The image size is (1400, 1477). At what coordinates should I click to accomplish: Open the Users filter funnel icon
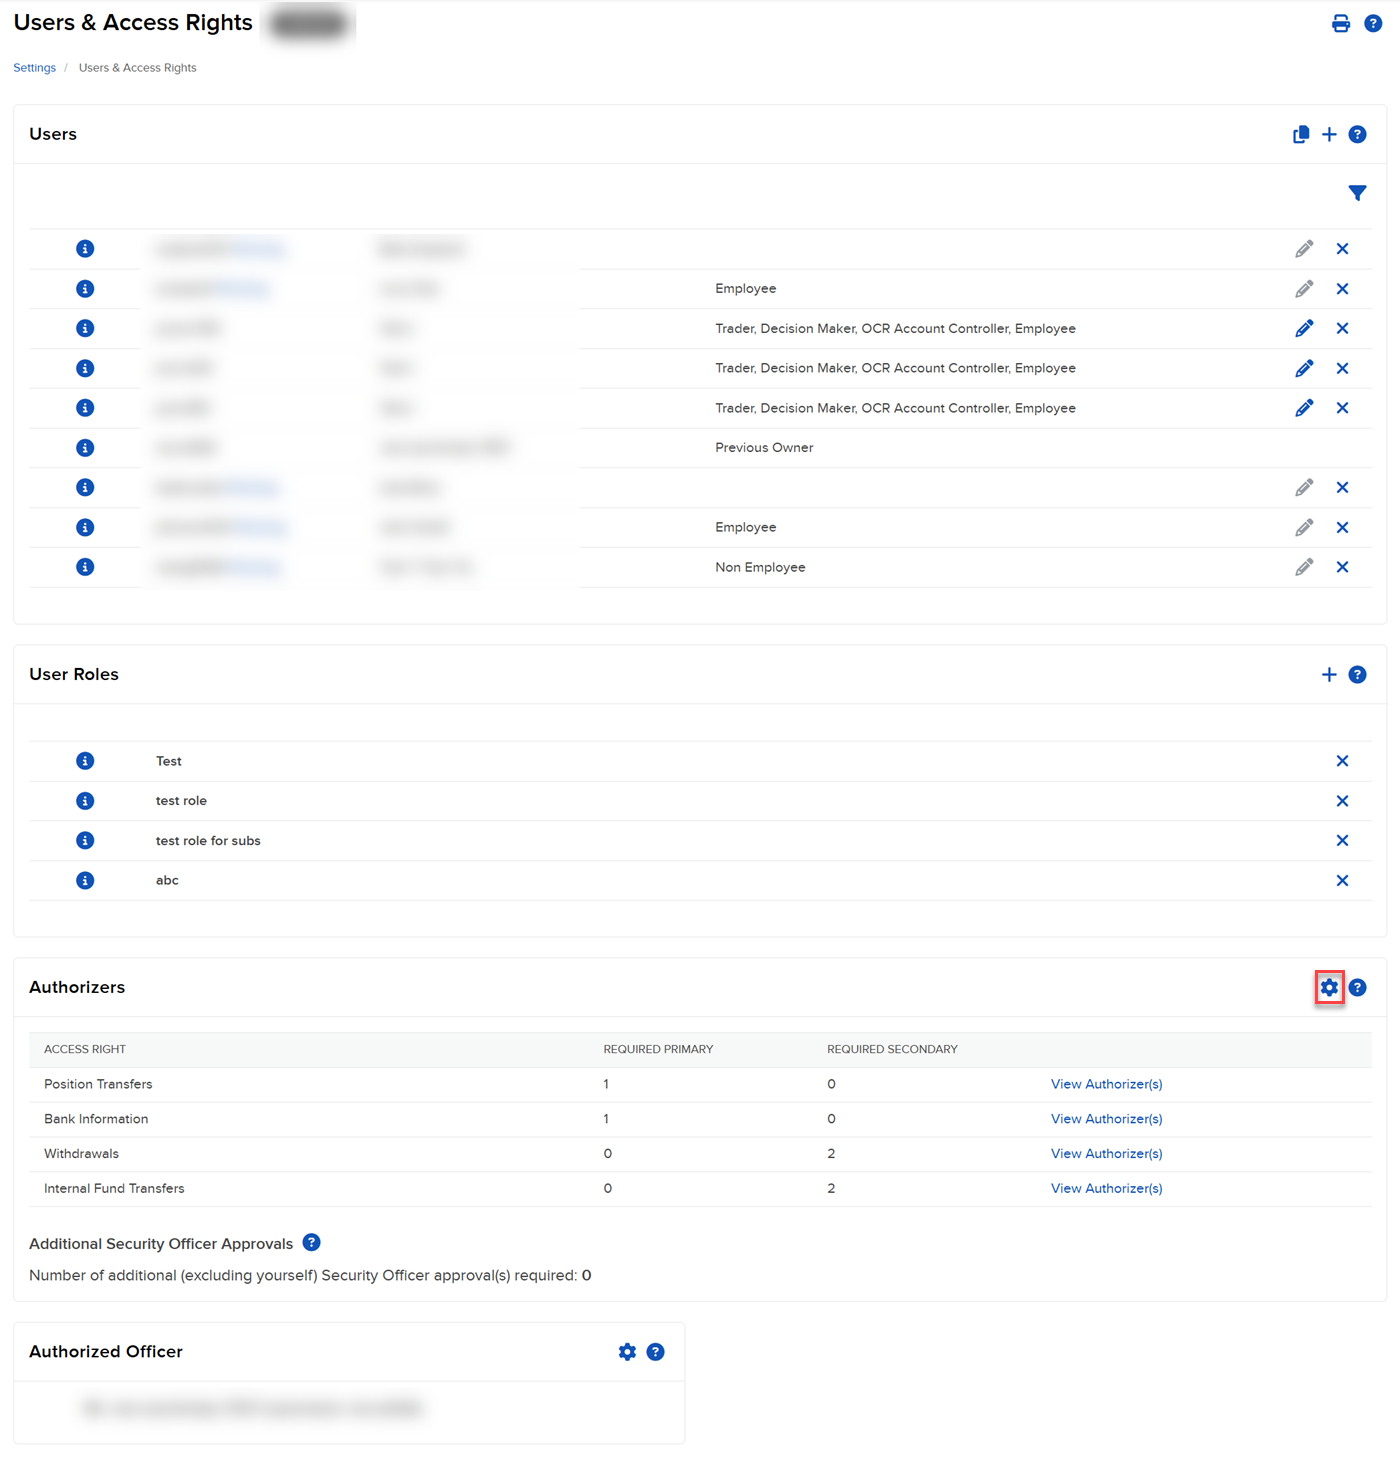tap(1356, 193)
